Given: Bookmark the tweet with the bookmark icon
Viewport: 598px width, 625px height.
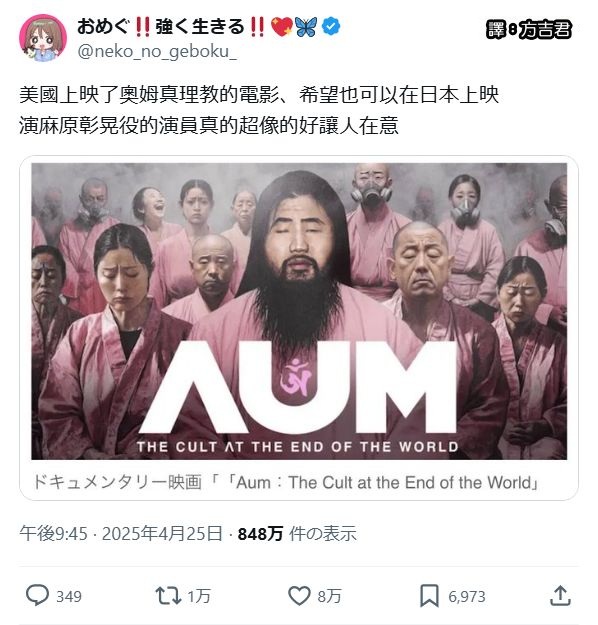Looking at the screenshot, I should (429, 596).
